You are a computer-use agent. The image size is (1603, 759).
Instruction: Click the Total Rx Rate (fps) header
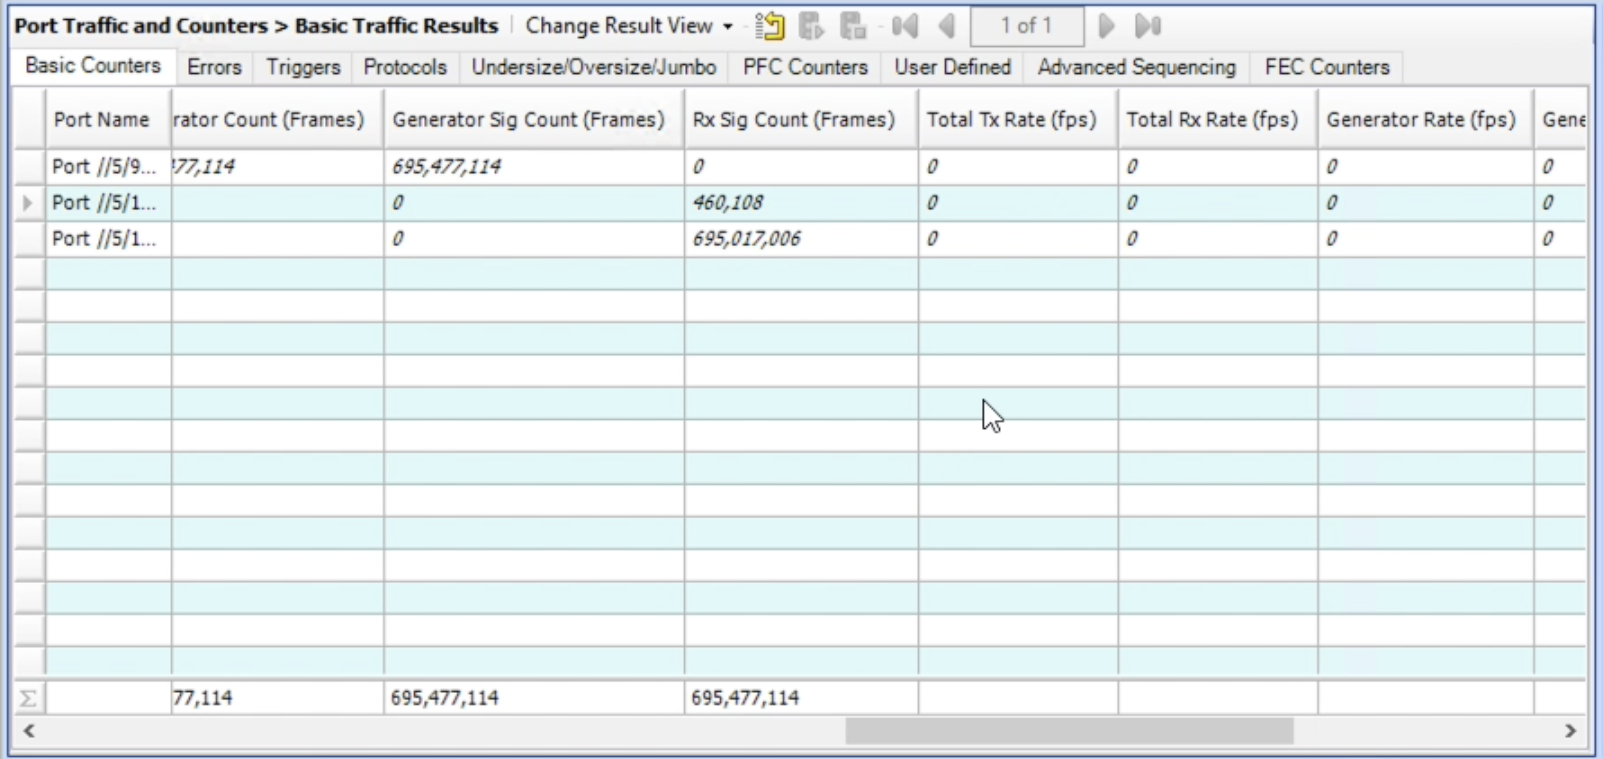coord(1218,119)
